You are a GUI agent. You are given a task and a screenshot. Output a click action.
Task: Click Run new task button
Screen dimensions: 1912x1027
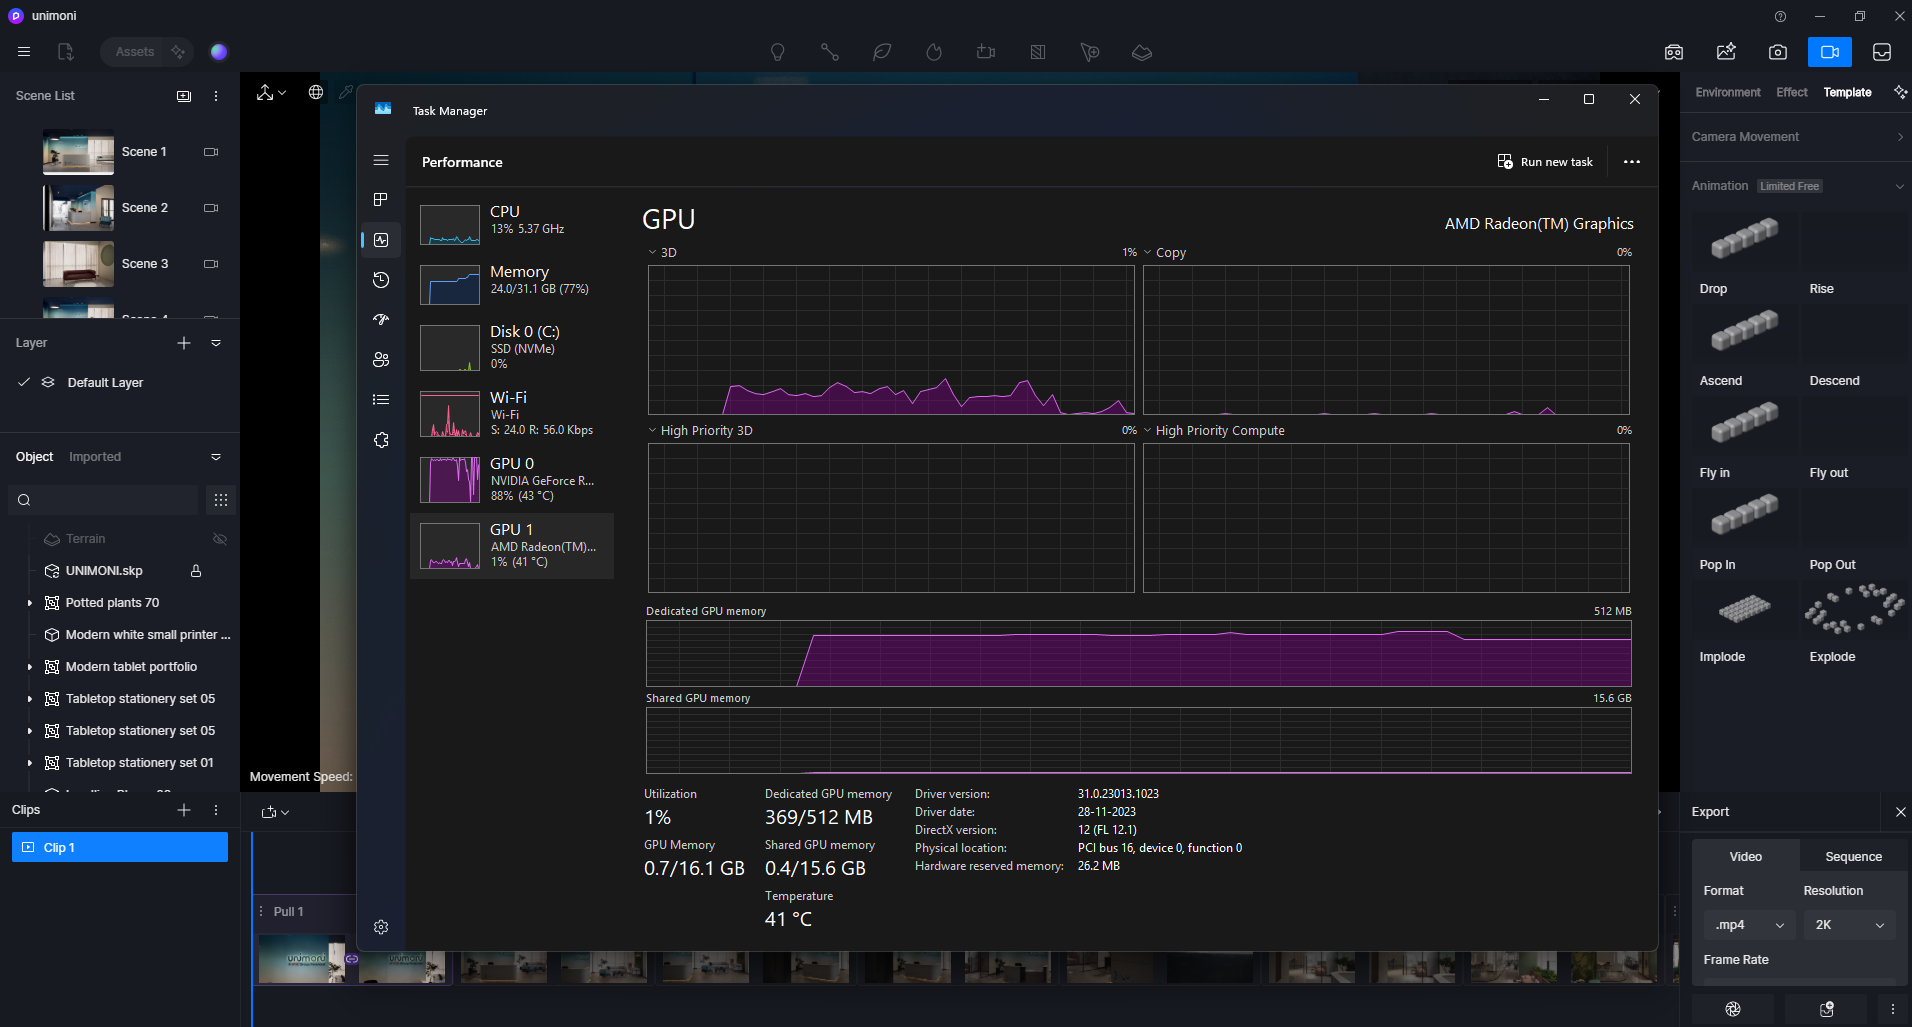(1545, 162)
